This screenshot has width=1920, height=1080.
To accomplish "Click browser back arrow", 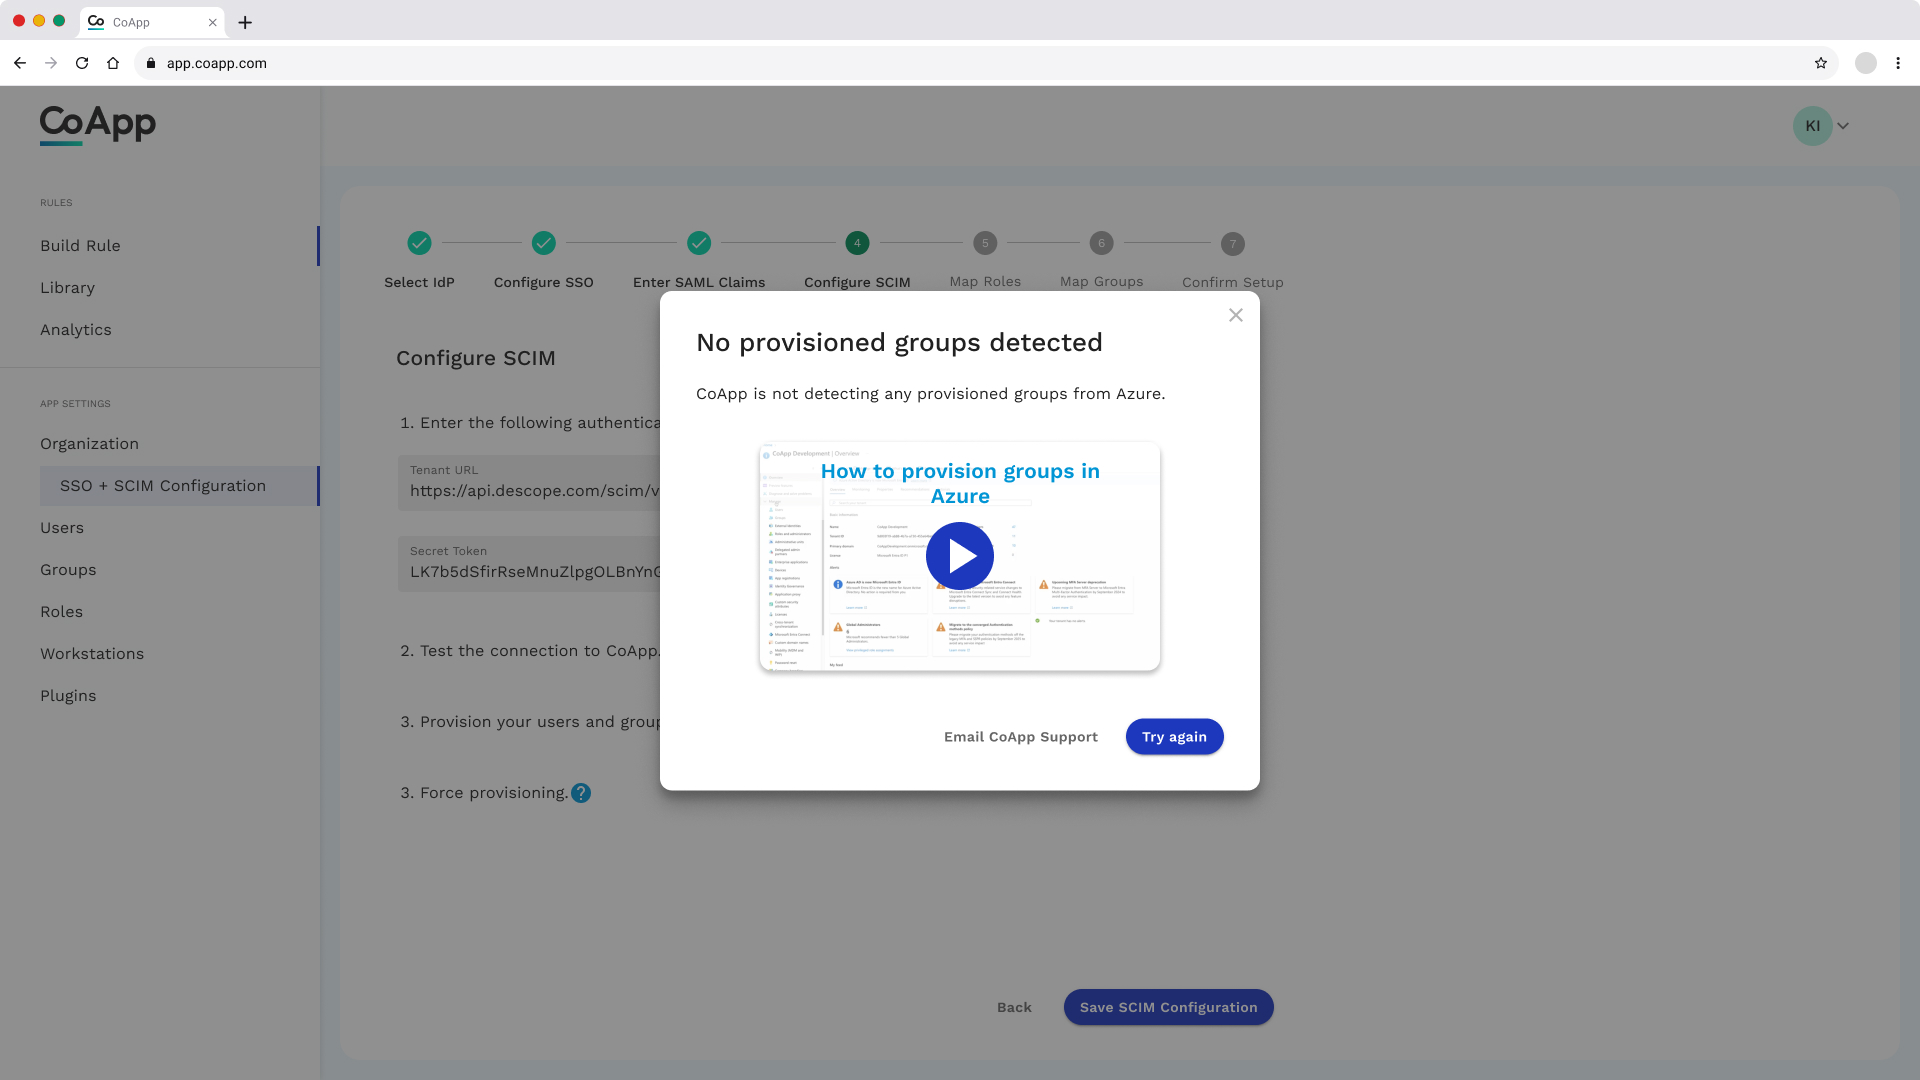I will 20,63.
